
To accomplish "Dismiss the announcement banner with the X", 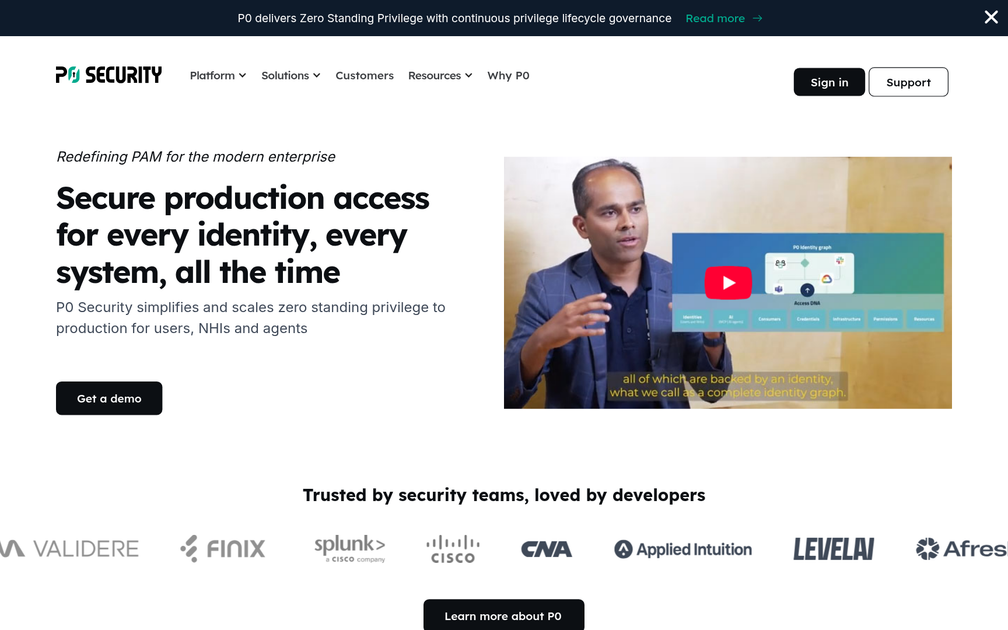I will [991, 17].
